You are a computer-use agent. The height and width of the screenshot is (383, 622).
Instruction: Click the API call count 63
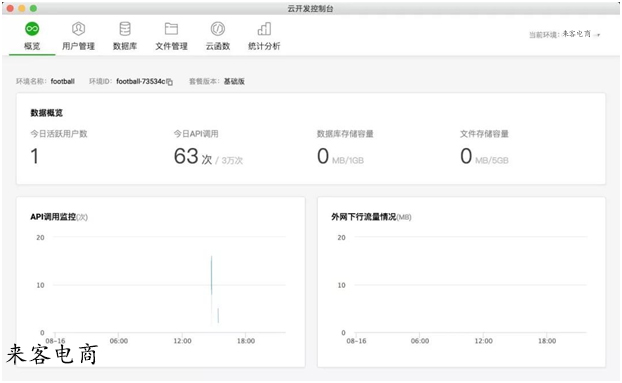pos(186,156)
